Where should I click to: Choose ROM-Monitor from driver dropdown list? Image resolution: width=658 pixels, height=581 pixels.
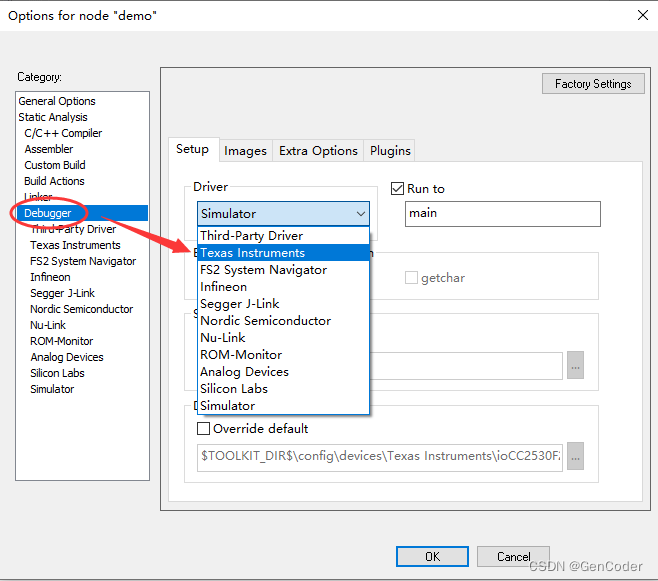(x=283, y=354)
